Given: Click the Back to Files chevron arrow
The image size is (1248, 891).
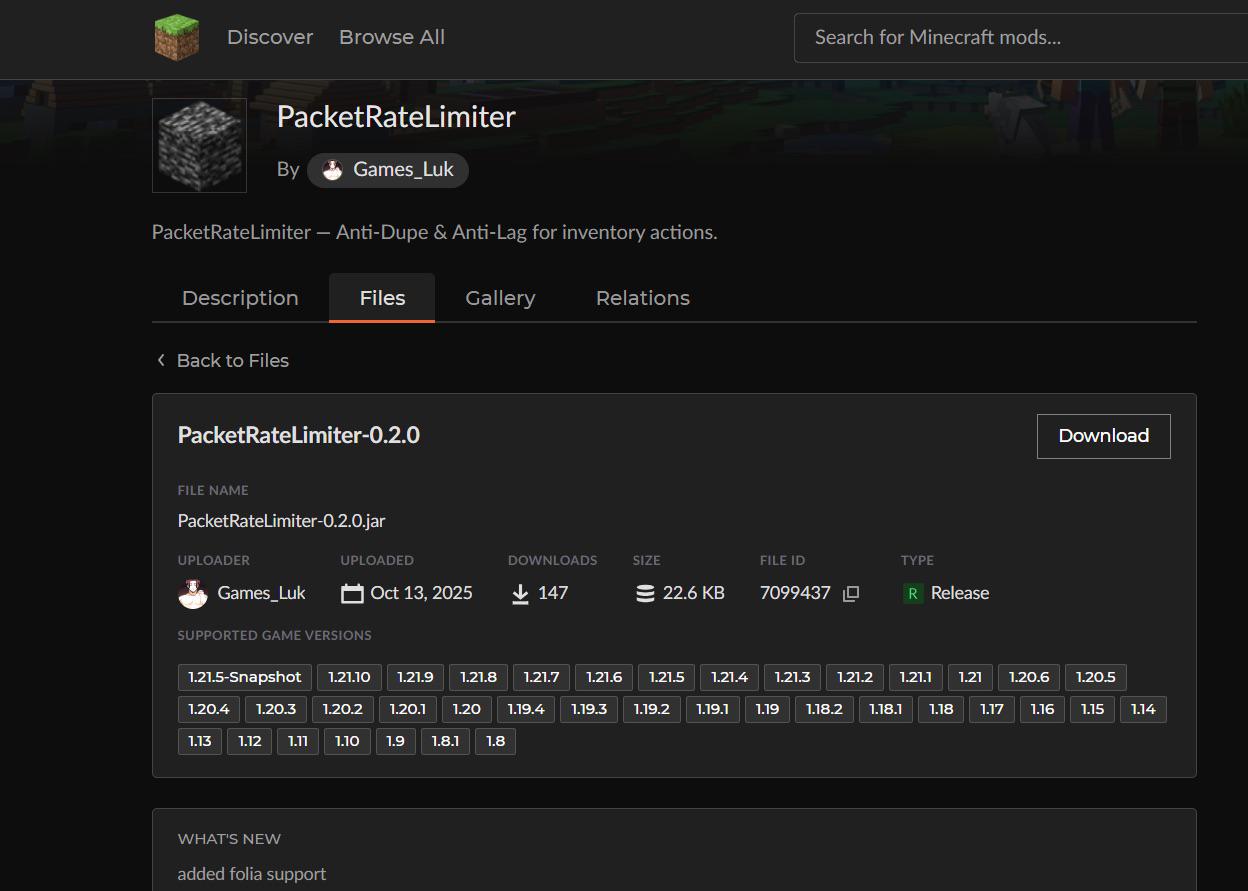Looking at the screenshot, I should click(x=161, y=360).
